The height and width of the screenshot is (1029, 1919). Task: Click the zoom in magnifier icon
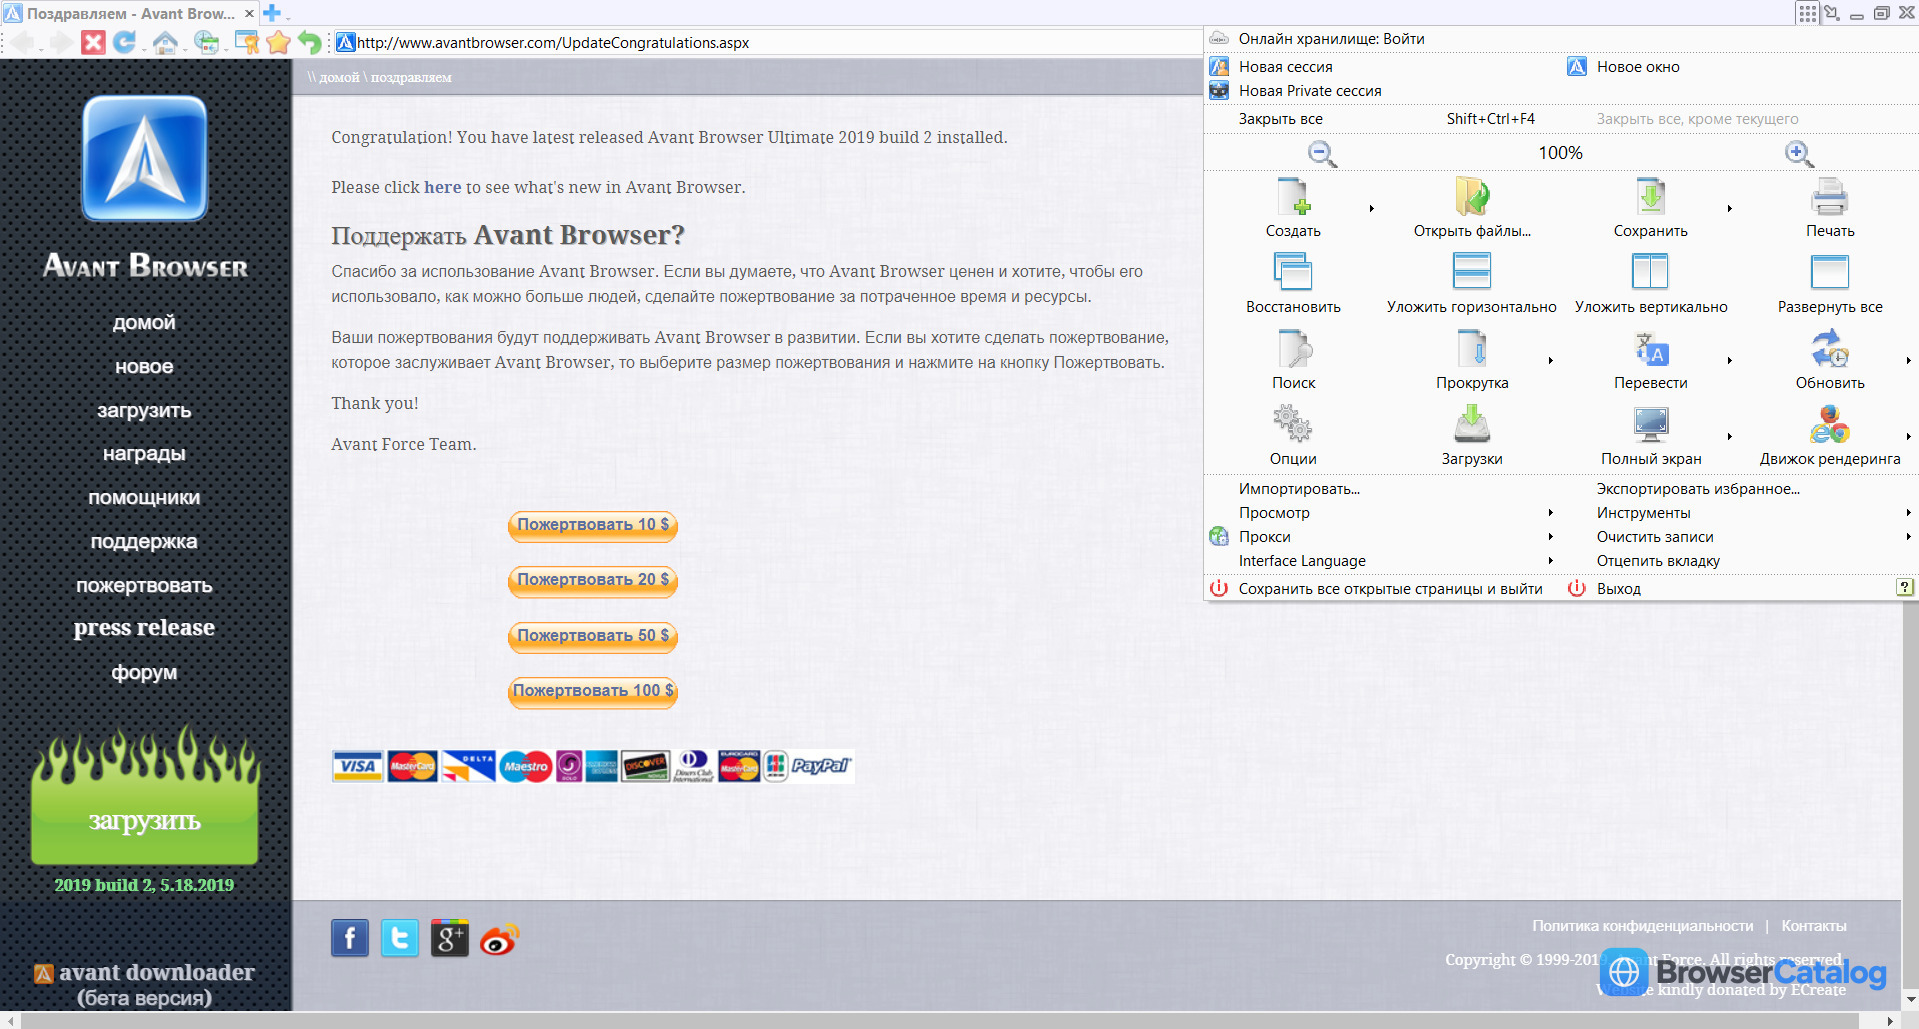click(x=1799, y=153)
